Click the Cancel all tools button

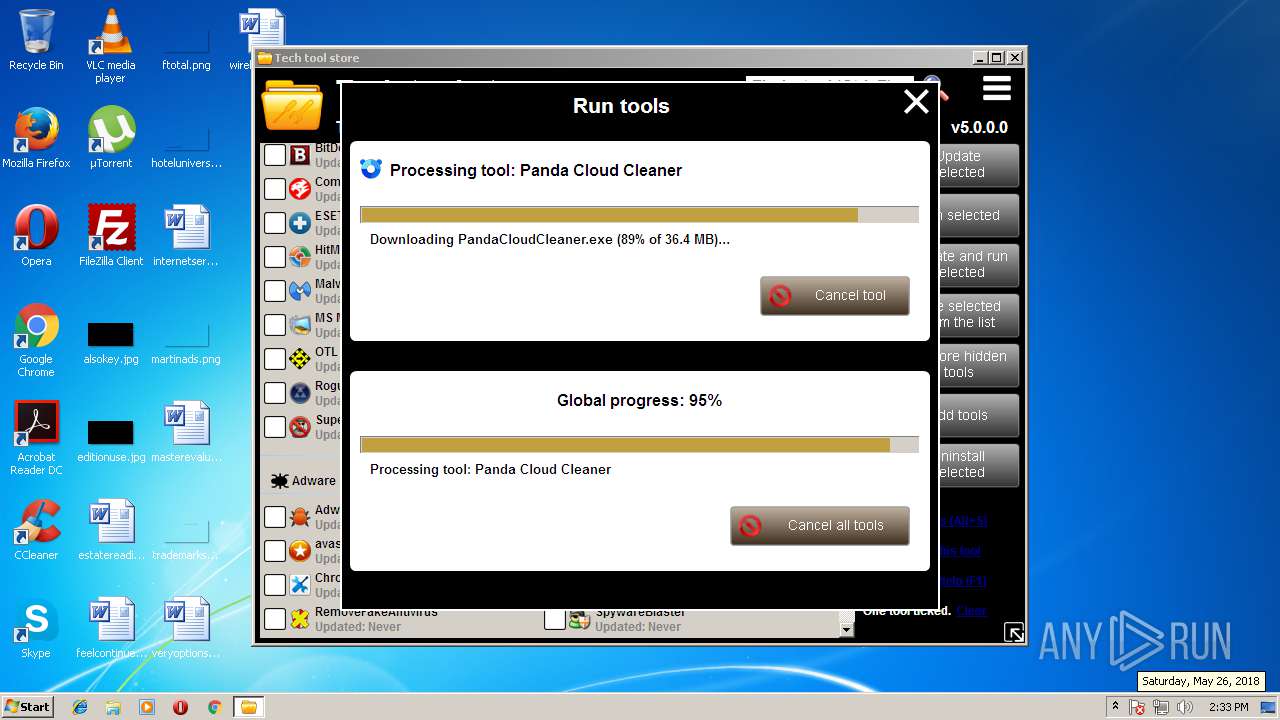coord(820,526)
